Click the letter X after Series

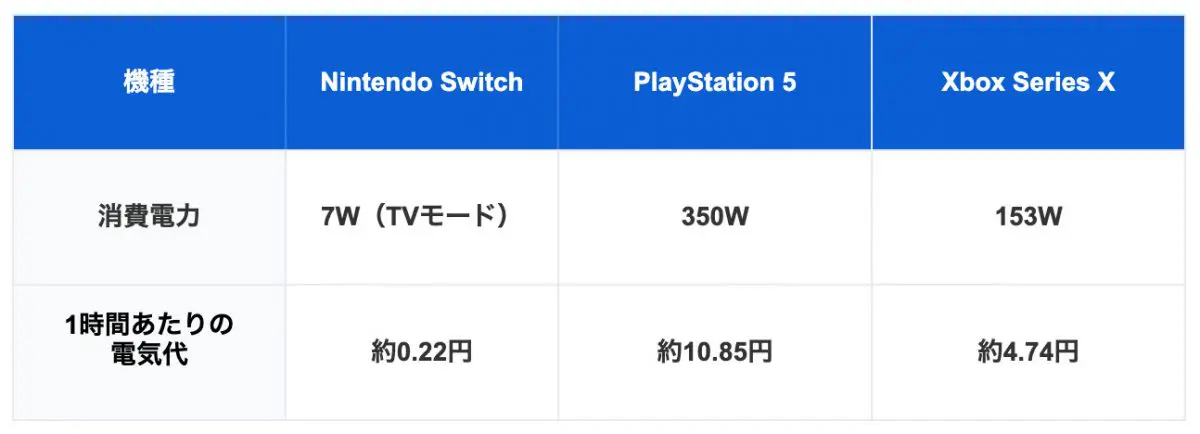point(1105,82)
